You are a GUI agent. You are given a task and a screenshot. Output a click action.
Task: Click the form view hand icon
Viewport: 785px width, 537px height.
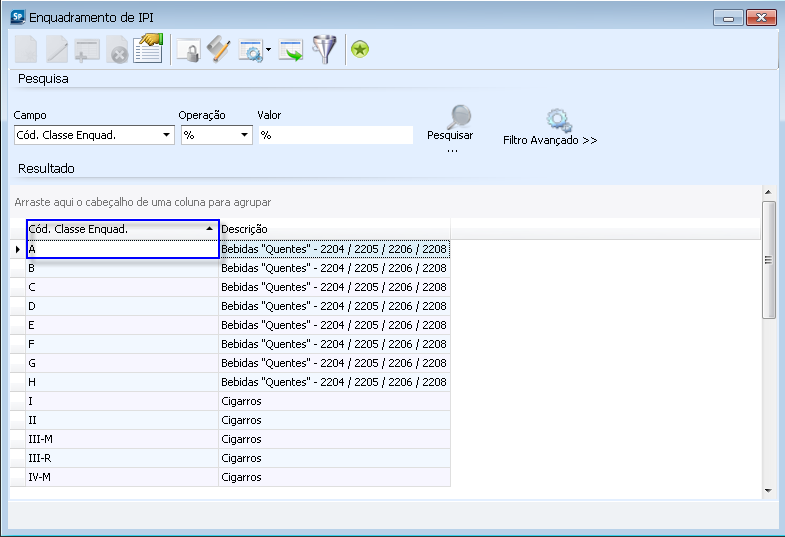pyautogui.click(x=149, y=49)
